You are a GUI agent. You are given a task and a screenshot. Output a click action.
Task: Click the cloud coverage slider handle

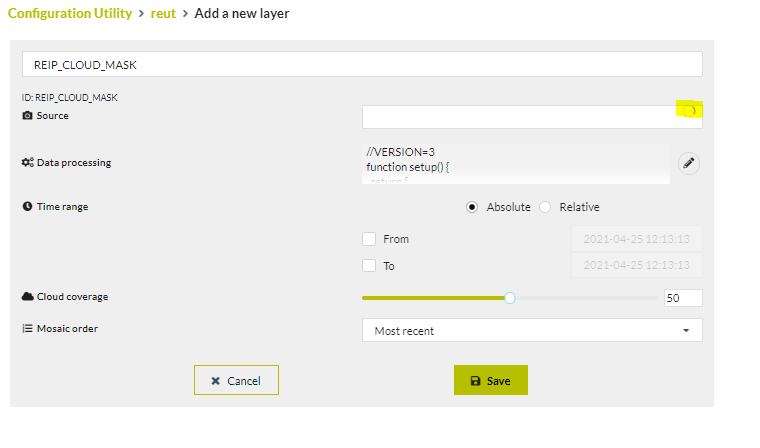pos(509,298)
